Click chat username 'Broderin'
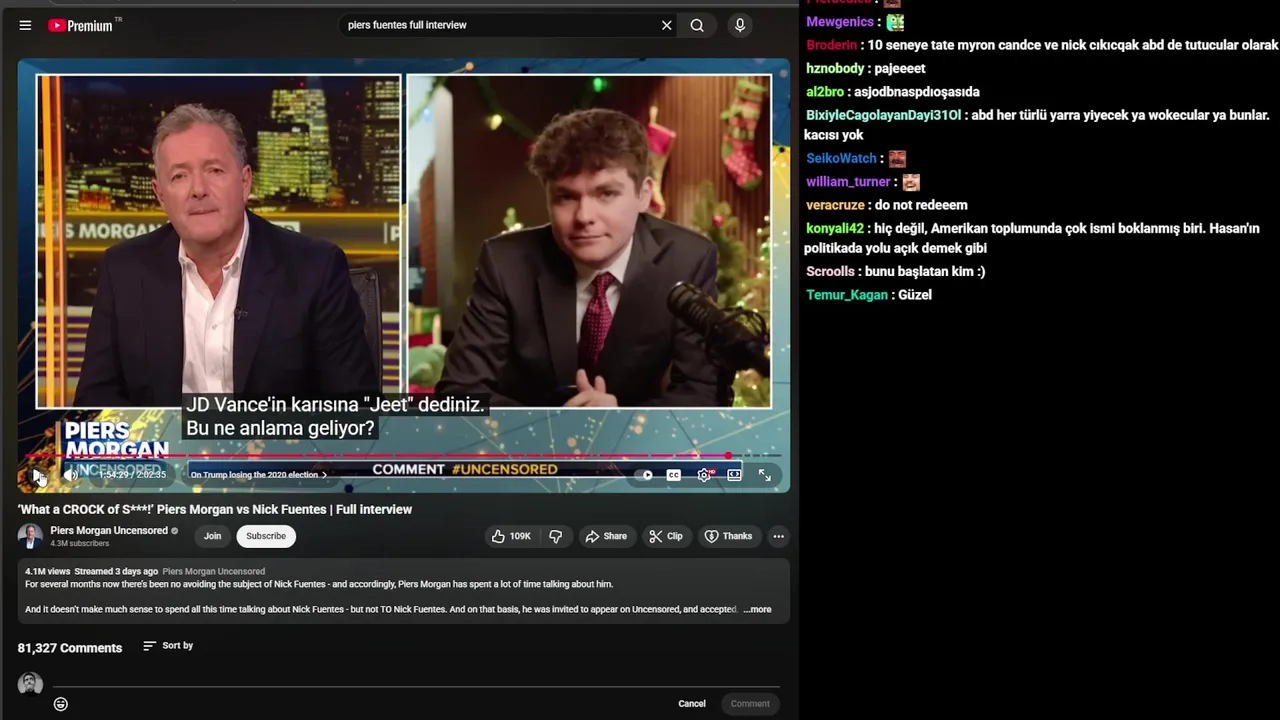Image resolution: width=1280 pixels, height=720 pixels. (832, 45)
